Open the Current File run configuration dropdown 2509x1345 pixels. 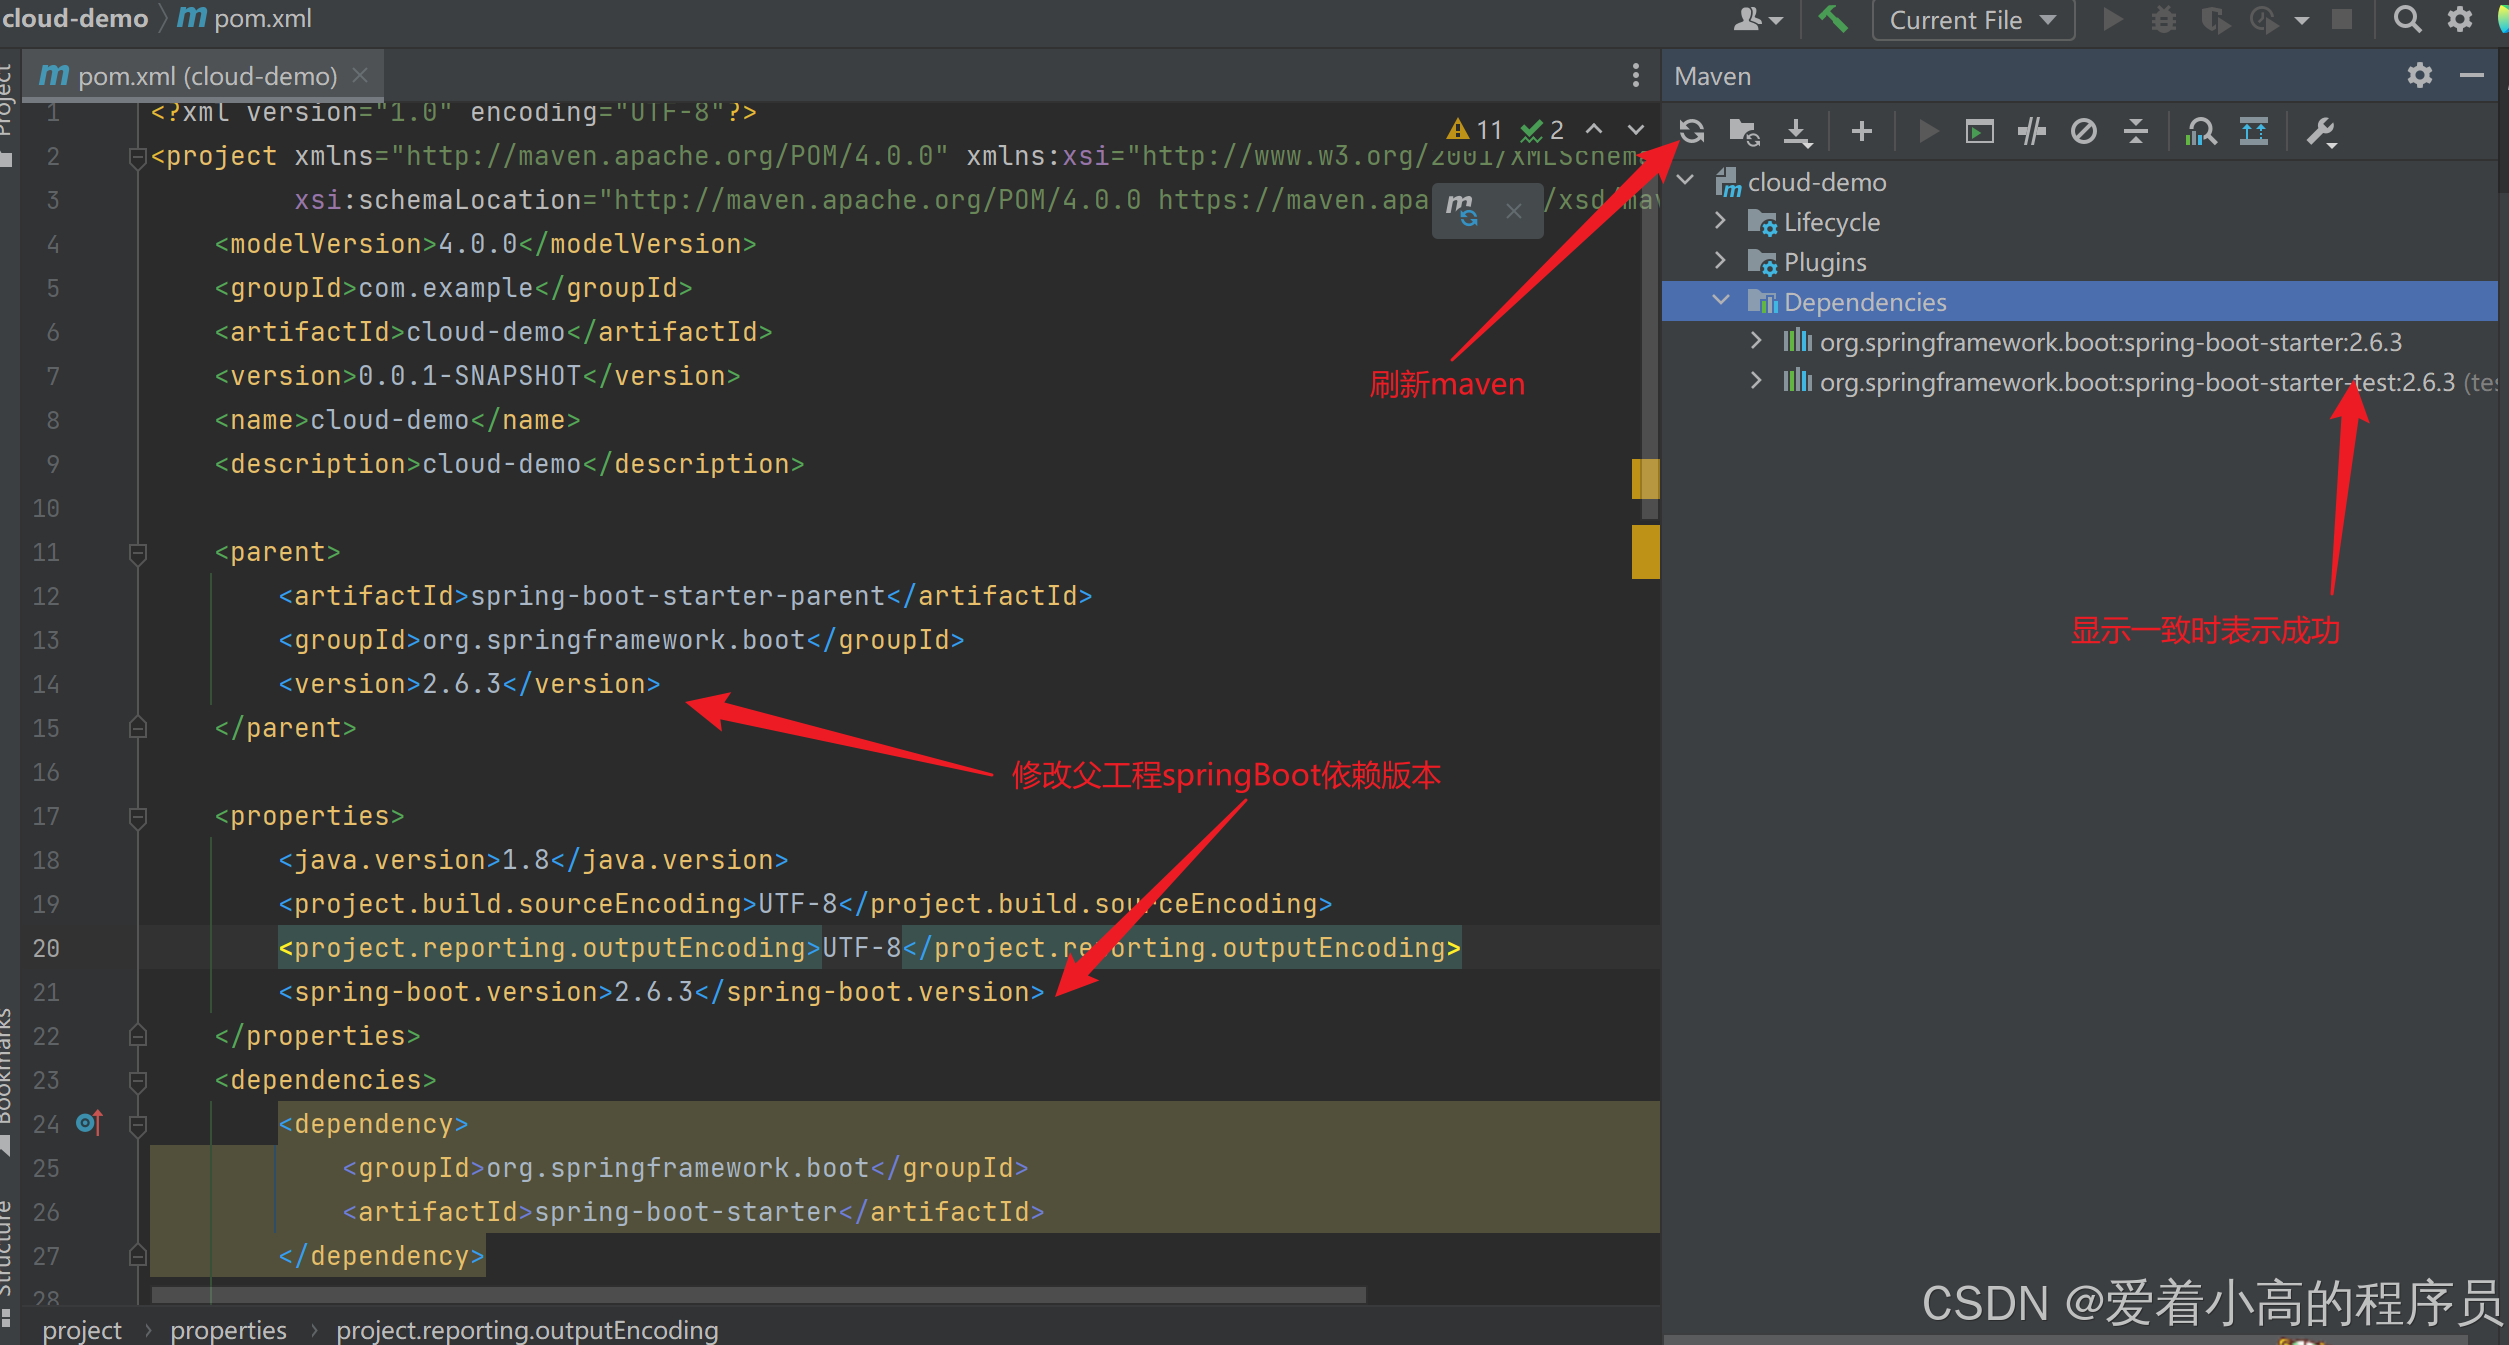[1972, 20]
